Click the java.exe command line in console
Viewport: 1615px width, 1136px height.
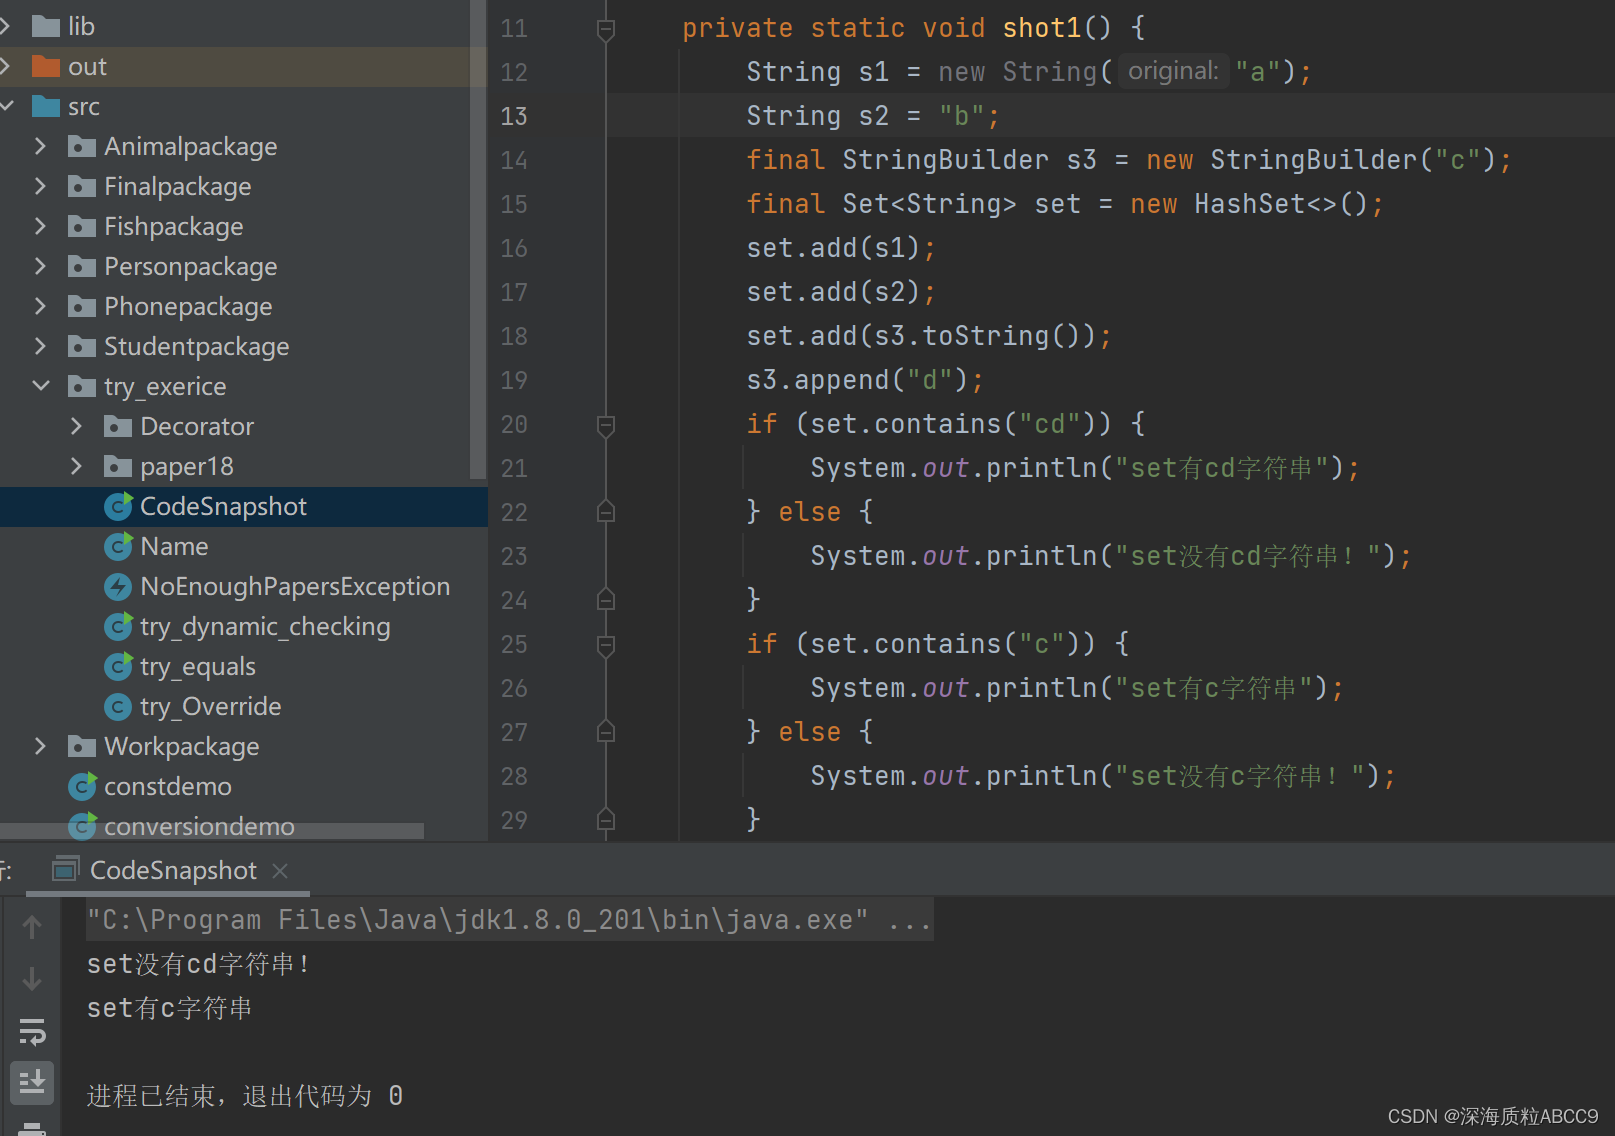(x=509, y=920)
